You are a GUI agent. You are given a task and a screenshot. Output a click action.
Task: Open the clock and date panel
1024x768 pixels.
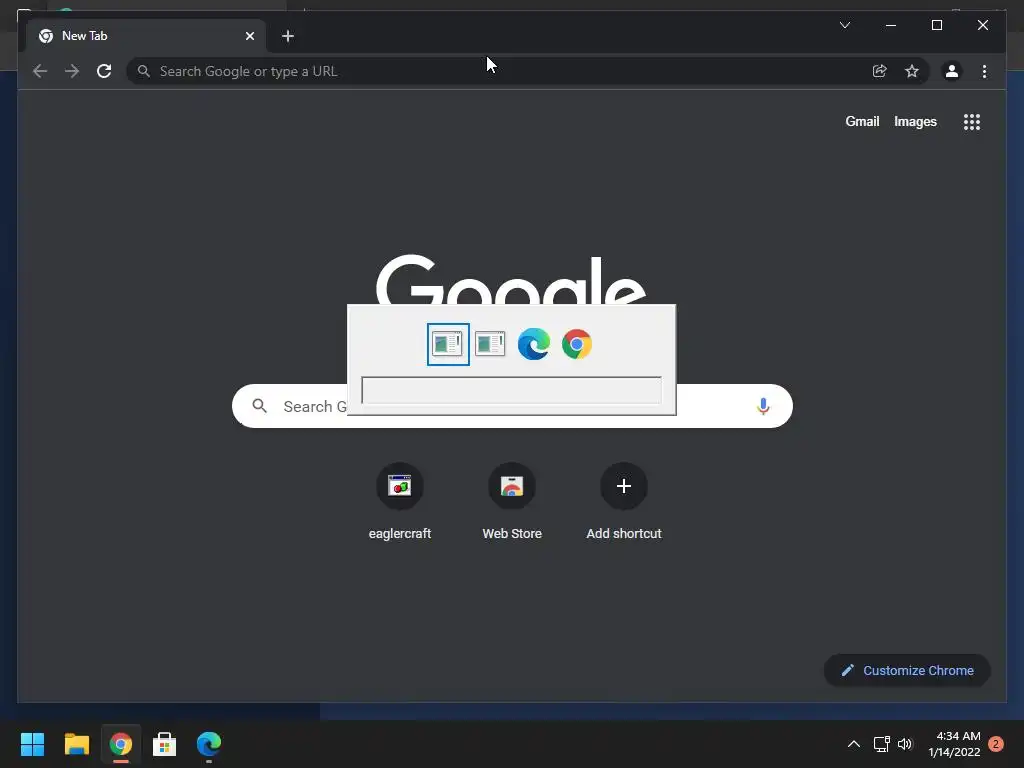click(x=954, y=744)
